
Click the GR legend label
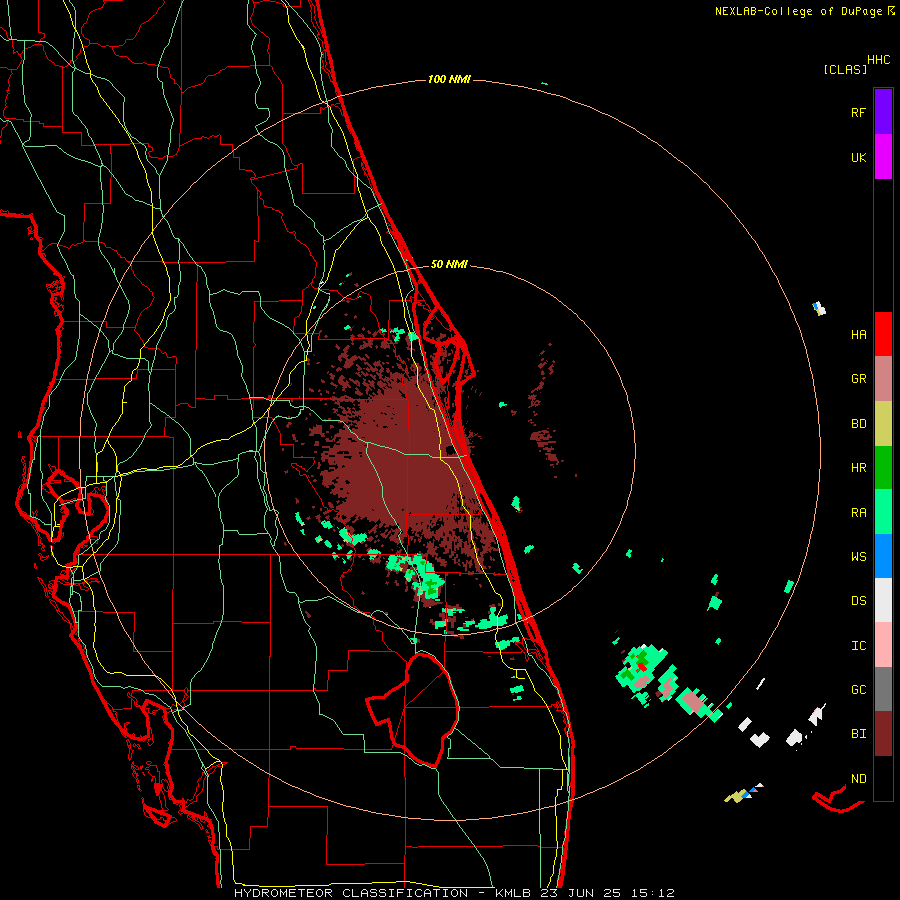pyautogui.click(x=858, y=379)
